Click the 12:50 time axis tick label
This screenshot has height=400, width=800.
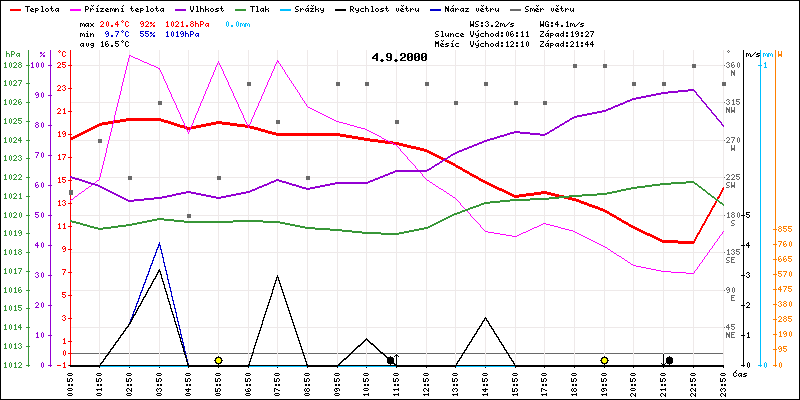pyautogui.click(x=427, y=381)
